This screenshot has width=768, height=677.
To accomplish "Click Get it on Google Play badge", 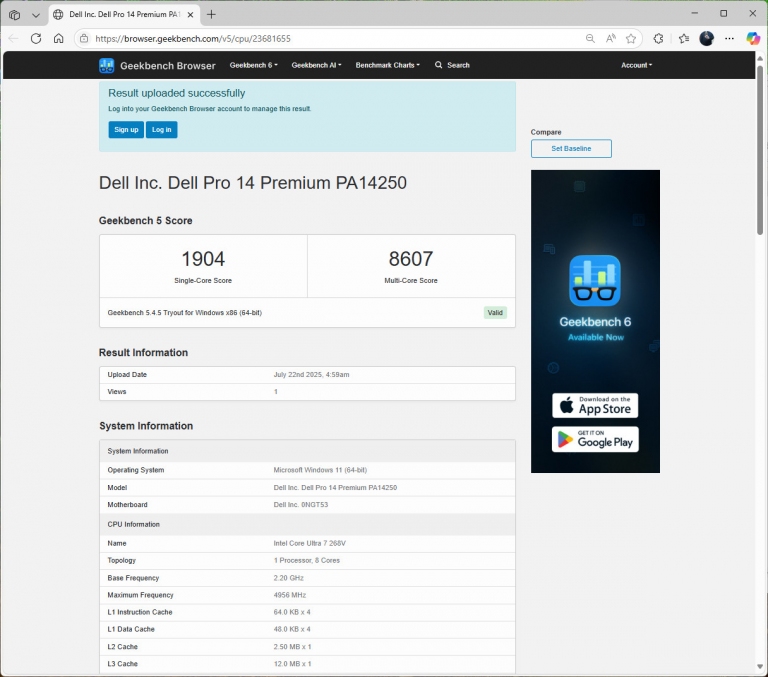I will pos(595,439).
